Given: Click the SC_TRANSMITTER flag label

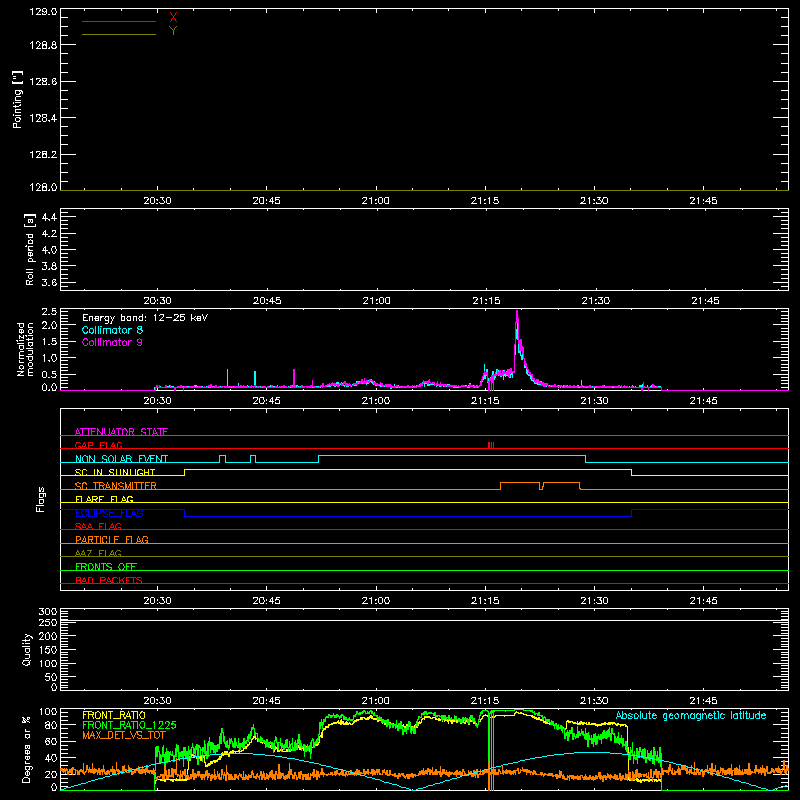Looking at the screenshot, I should [x=116, y=486].
